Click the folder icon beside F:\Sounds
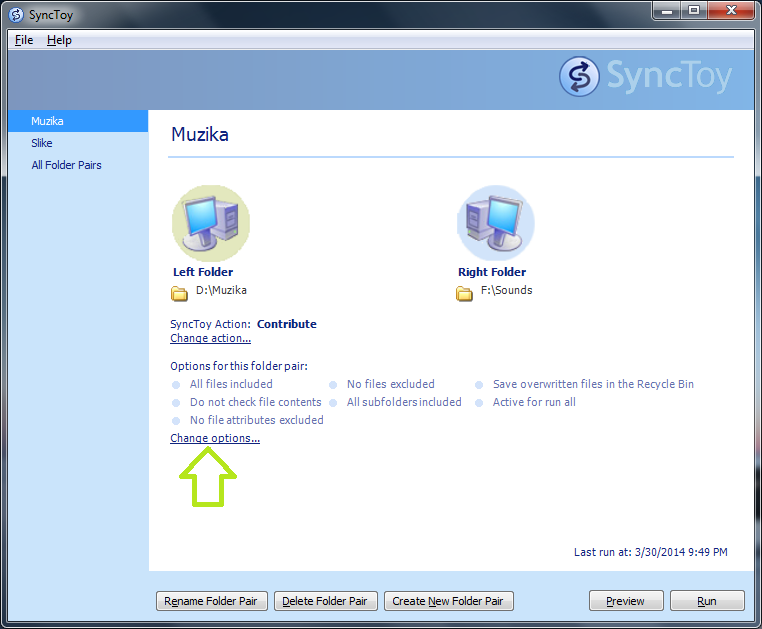The image size is (762, 629). tap(464, 294)
